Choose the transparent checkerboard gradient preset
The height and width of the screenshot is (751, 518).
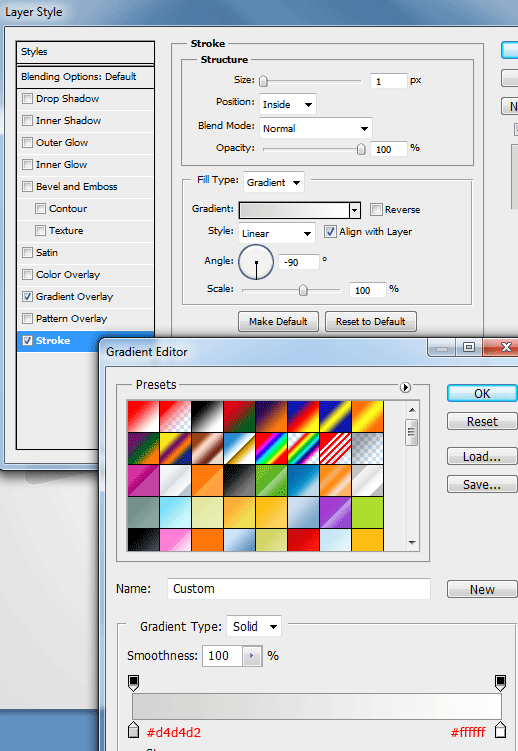[x=368, y=448]
